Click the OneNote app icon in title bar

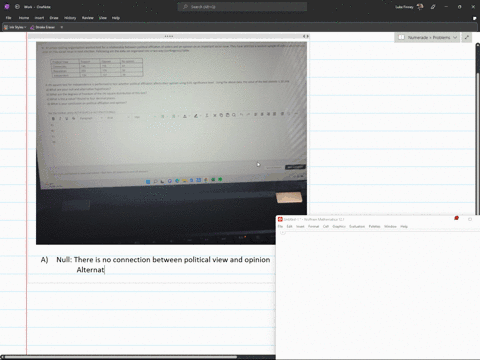point(7,7)
